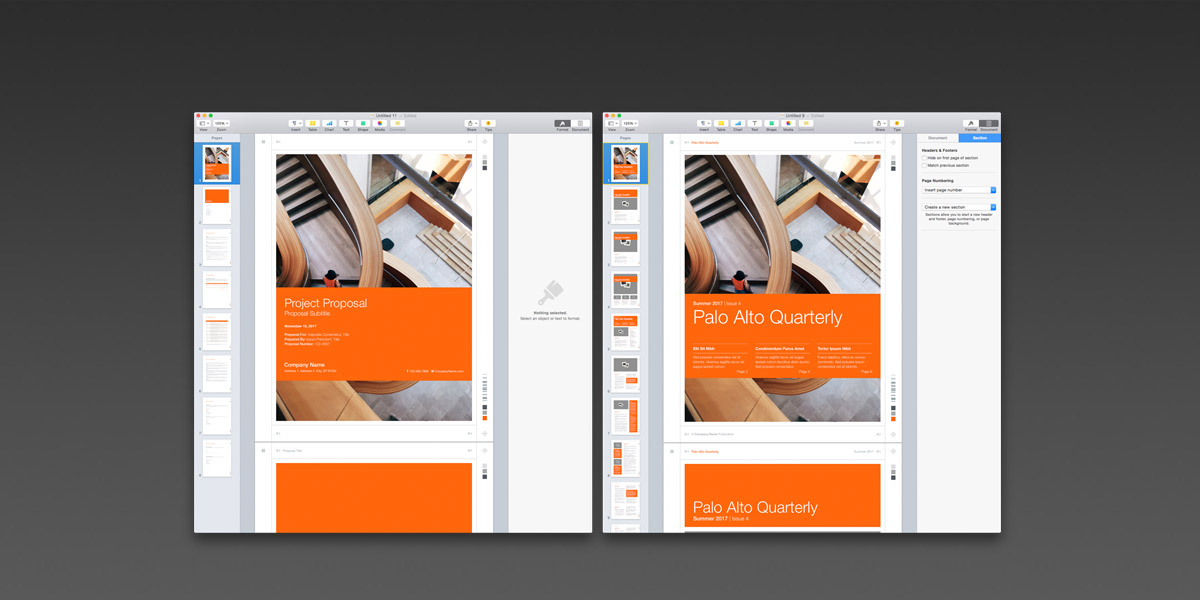Expand the Create a new section dropdown

959,207
